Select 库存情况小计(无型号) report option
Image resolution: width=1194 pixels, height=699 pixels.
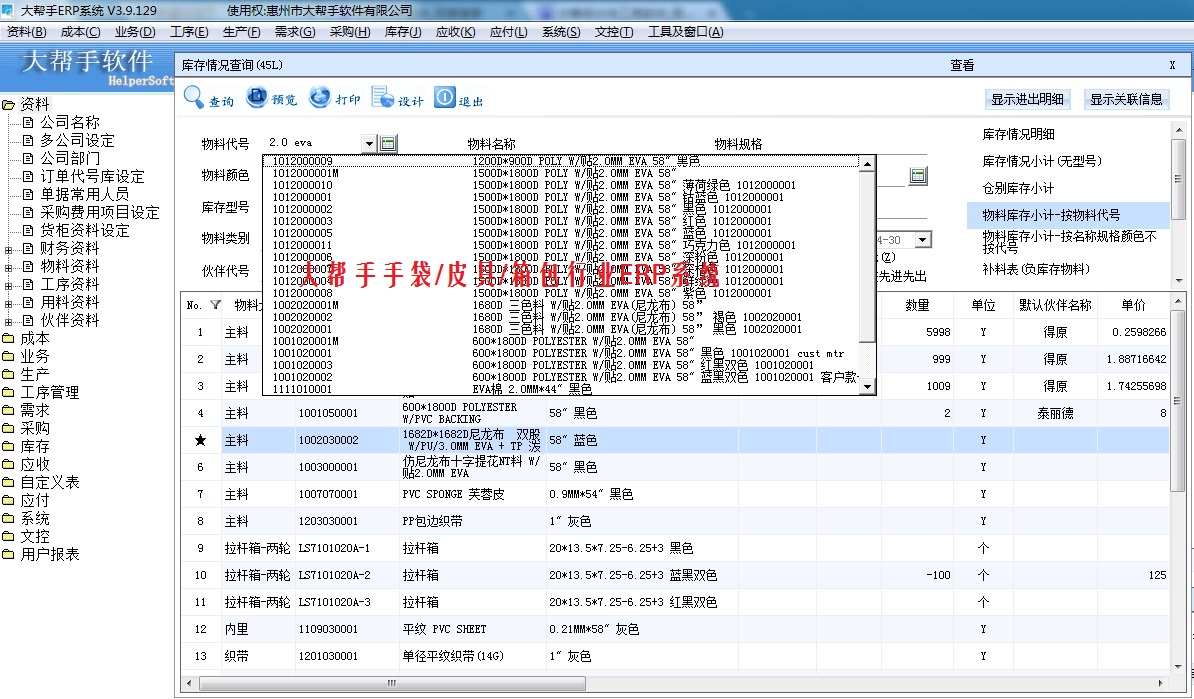click(1042, 161)
